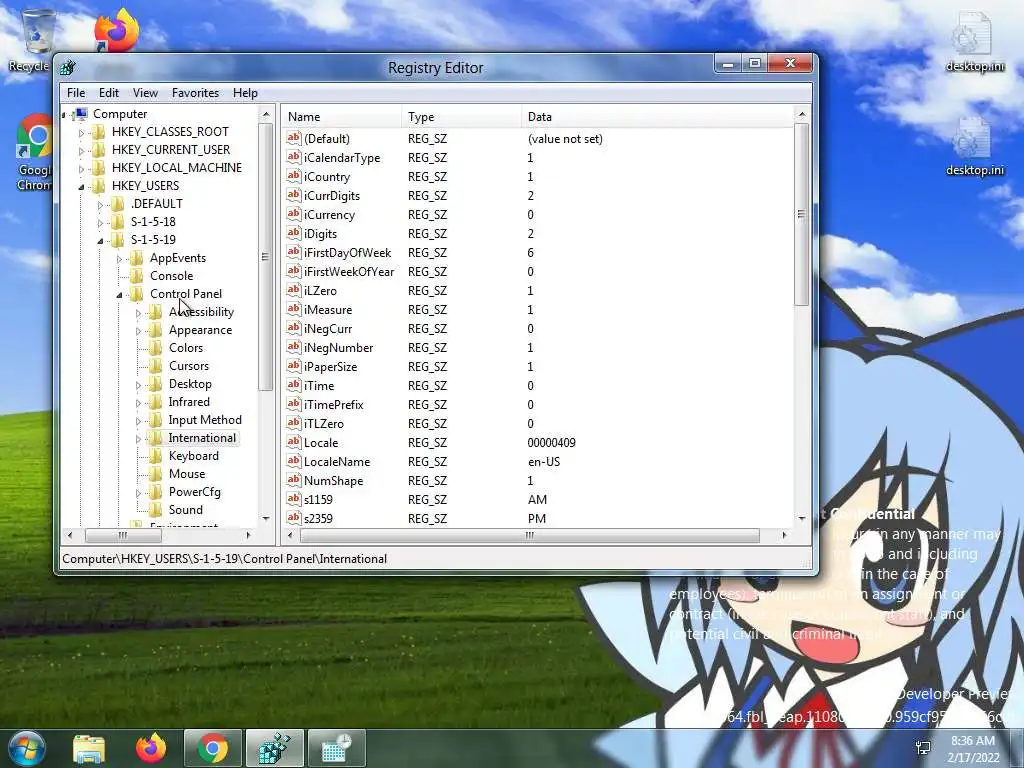Open the File menu

coord(76,93)
